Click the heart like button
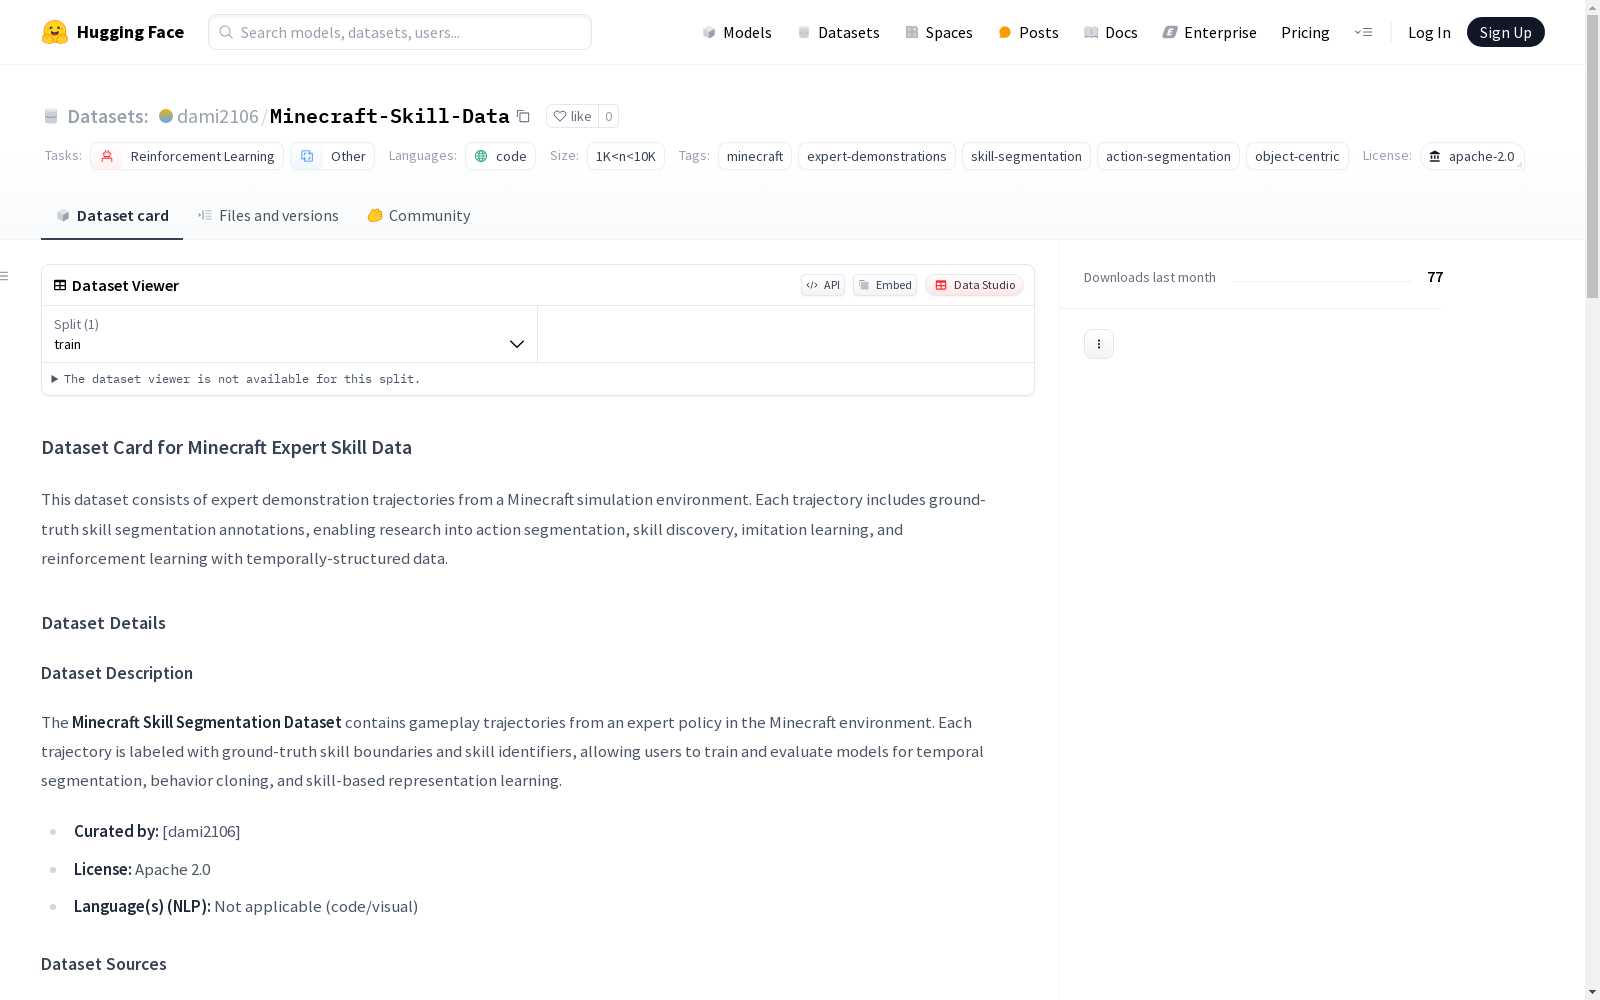 click(x=572, y=116)
